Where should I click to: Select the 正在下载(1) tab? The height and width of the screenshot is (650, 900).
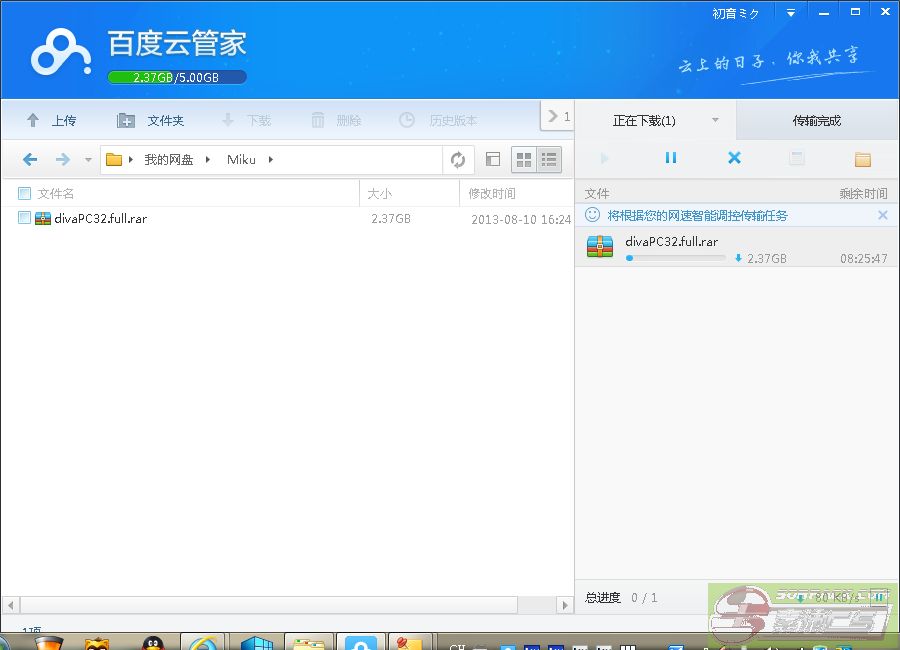click(x=644, y=120)
